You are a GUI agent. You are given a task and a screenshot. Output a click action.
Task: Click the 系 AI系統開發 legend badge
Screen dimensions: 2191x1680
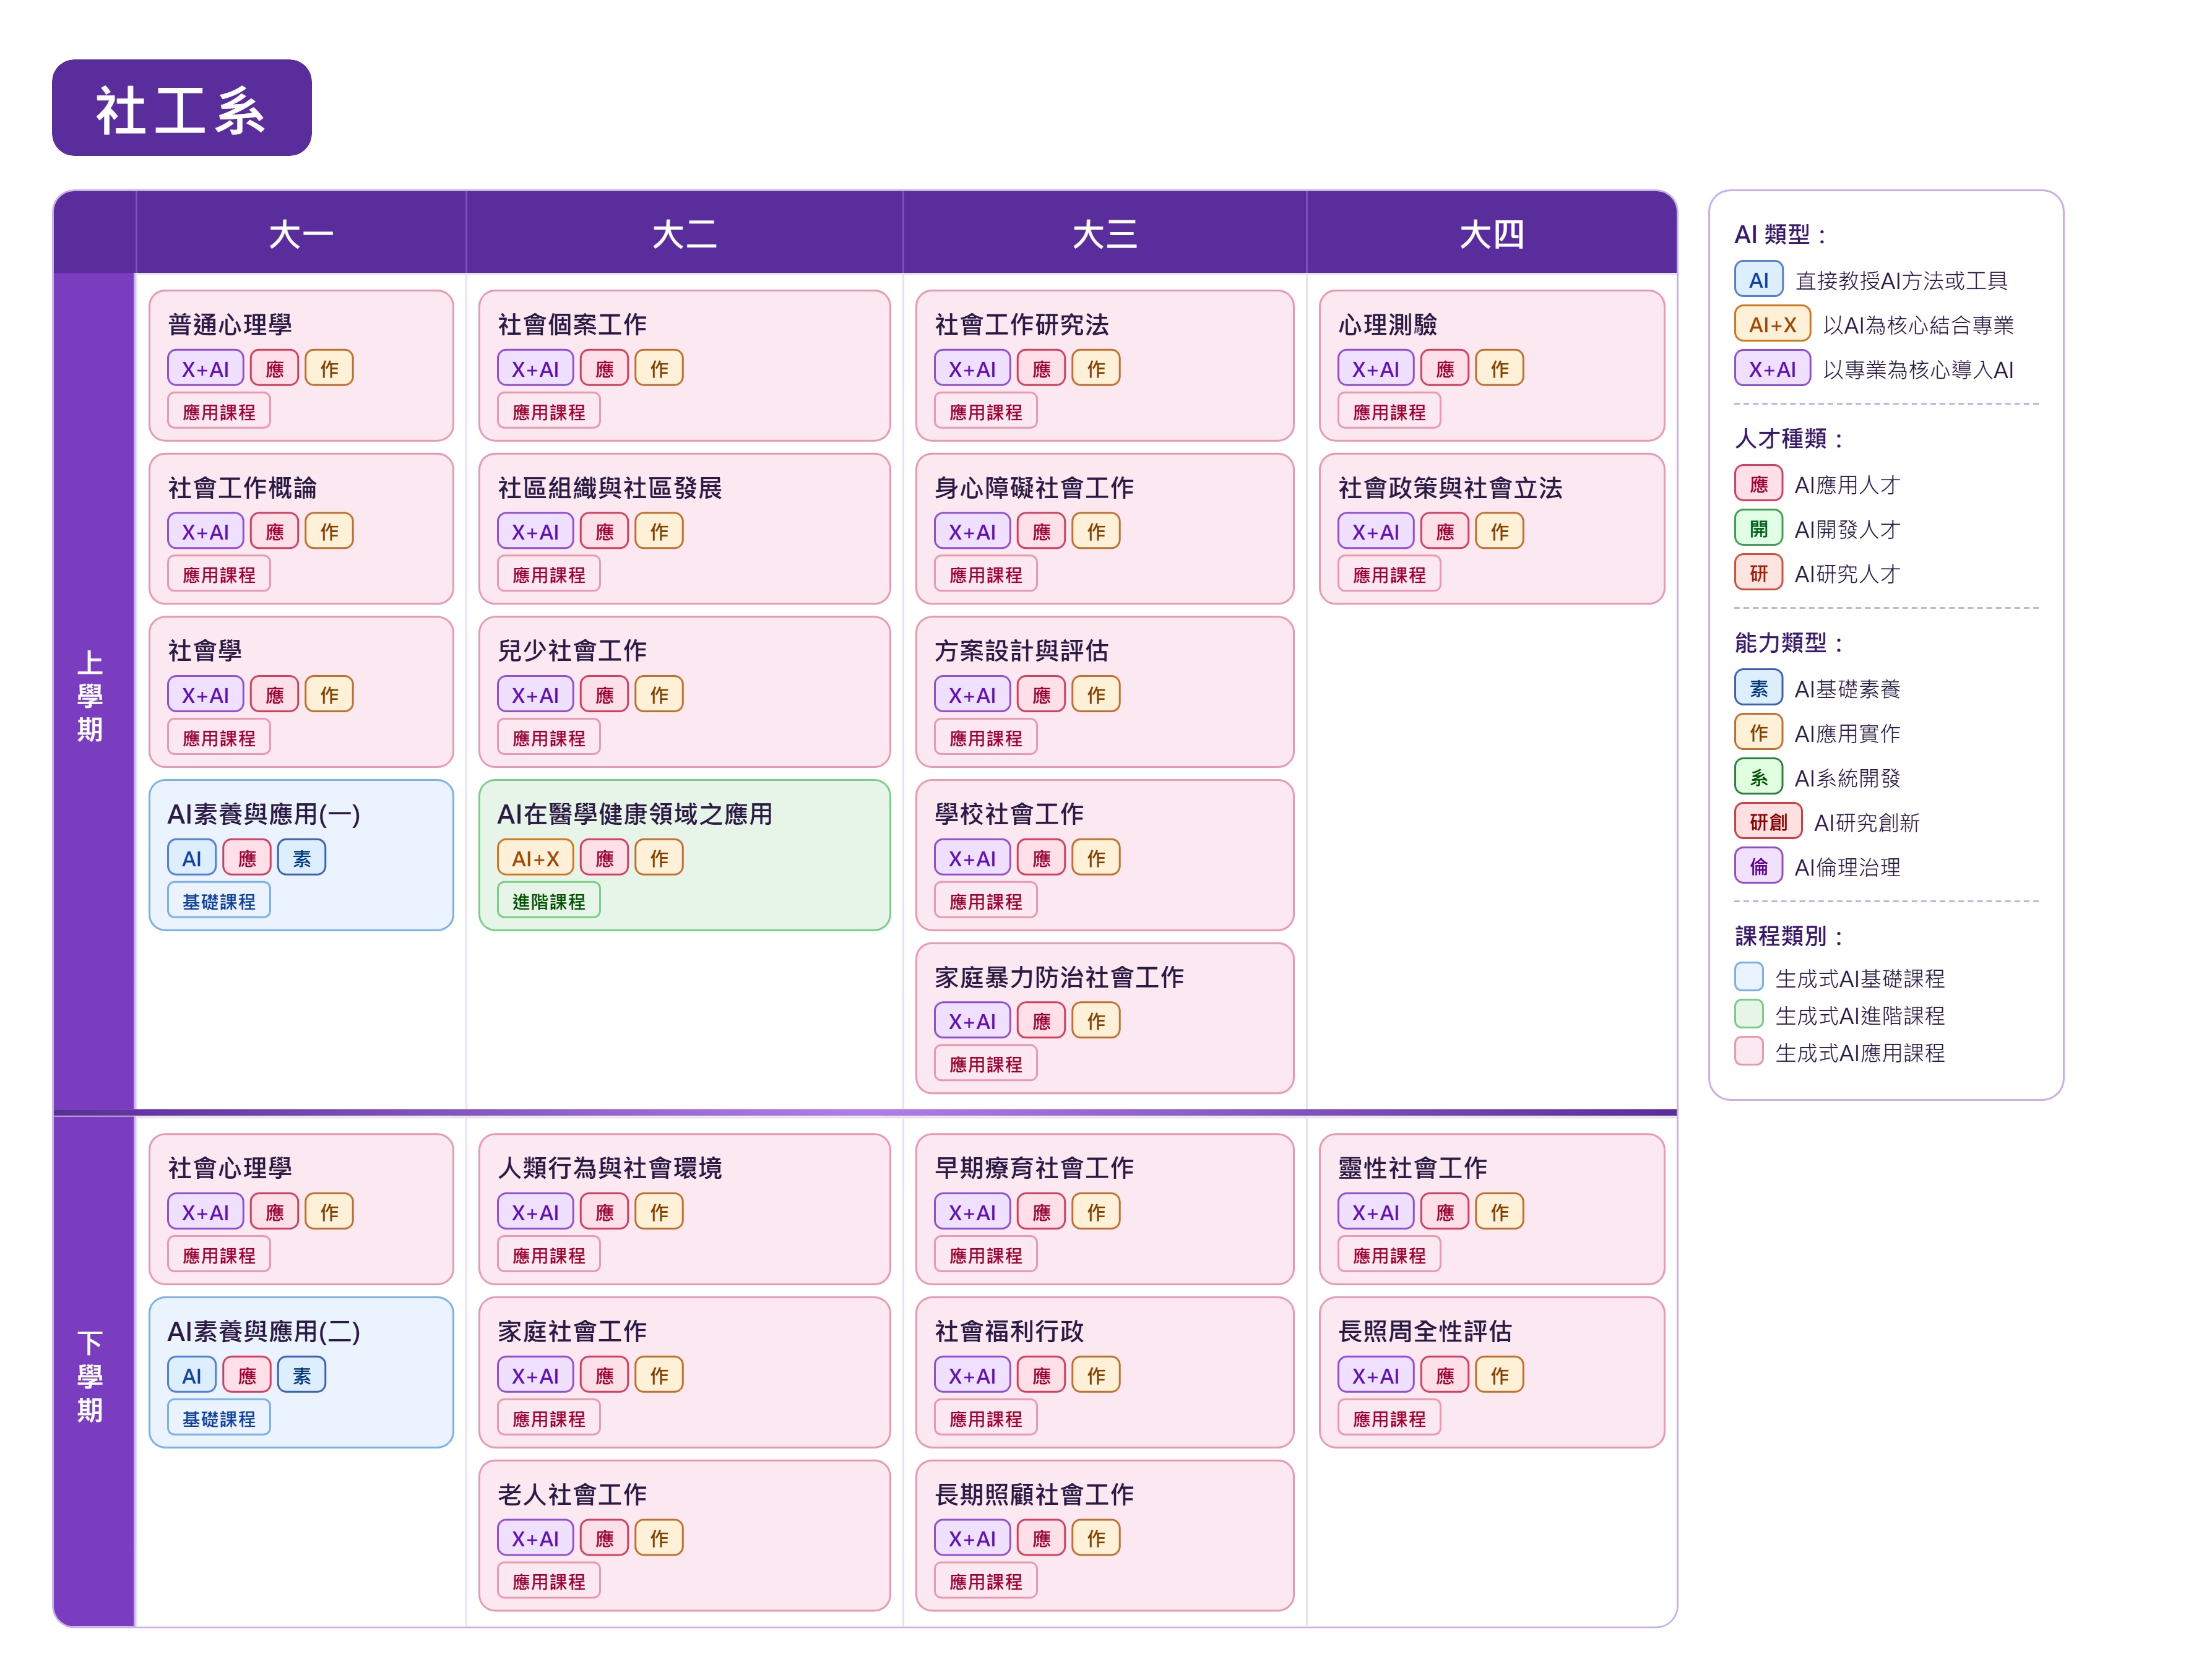1758,777
